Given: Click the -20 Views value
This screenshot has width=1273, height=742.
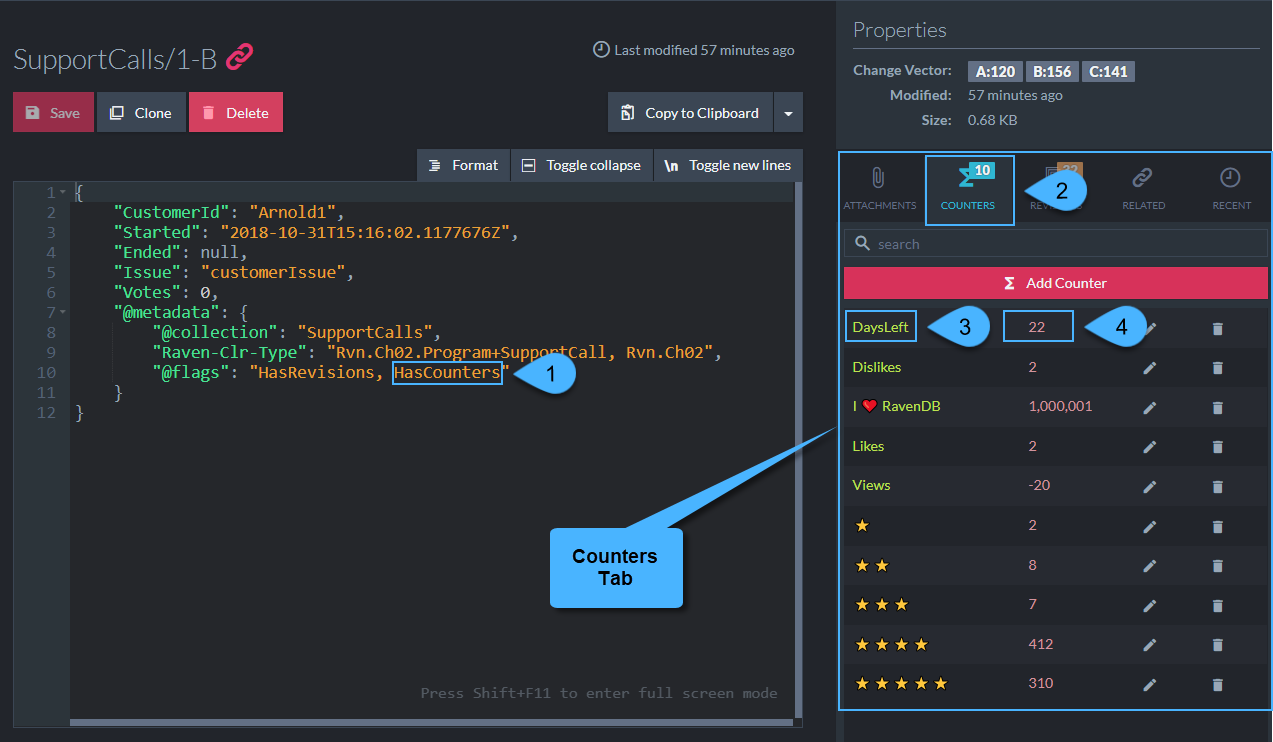Looking at the screenshot, I should pos(1039,485).
